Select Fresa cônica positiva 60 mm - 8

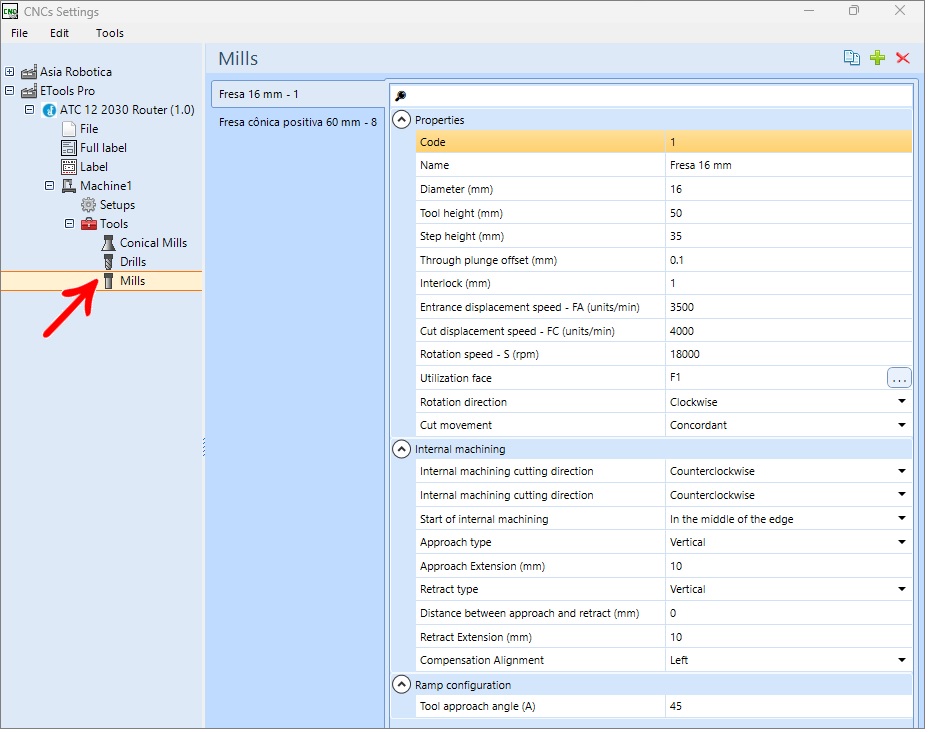pos(298,122)
